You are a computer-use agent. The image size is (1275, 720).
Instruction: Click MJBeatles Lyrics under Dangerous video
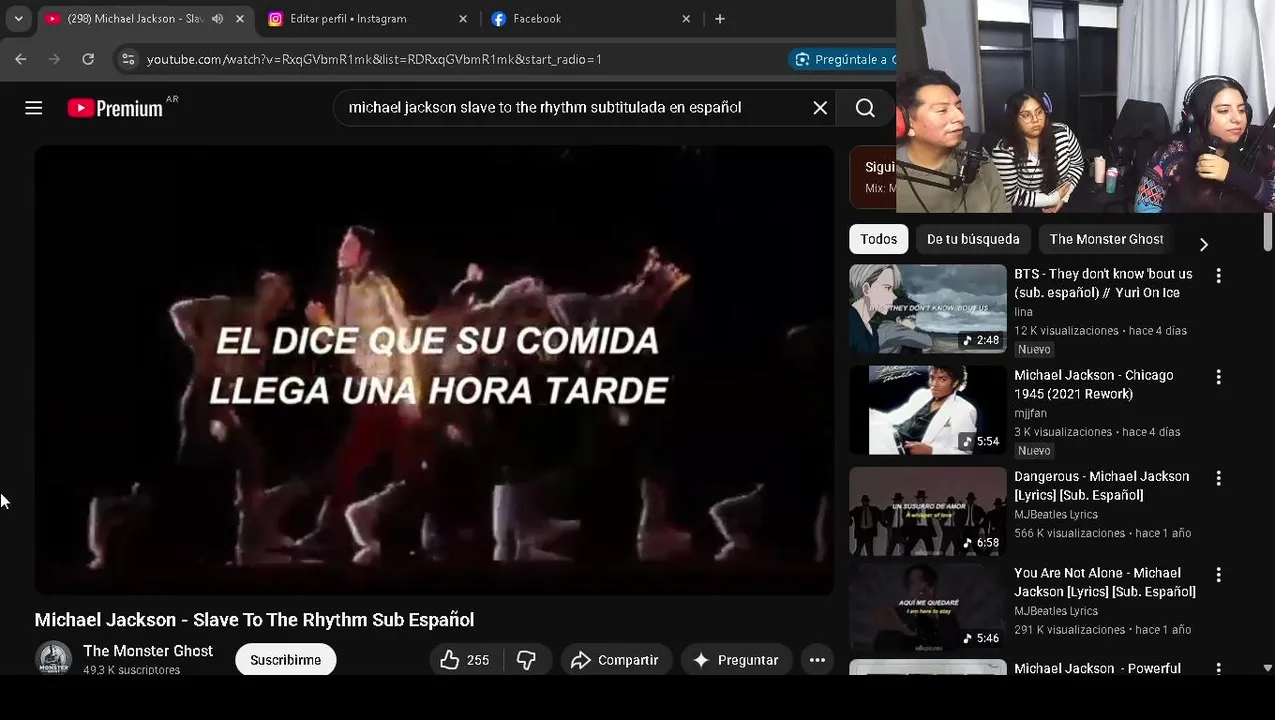click(1056, 514)
